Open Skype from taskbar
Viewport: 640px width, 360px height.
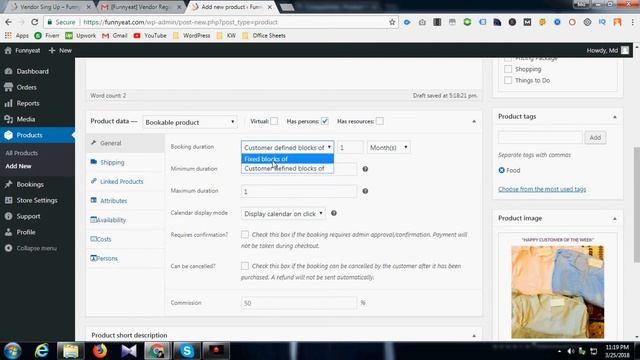[x=187, y=351]
